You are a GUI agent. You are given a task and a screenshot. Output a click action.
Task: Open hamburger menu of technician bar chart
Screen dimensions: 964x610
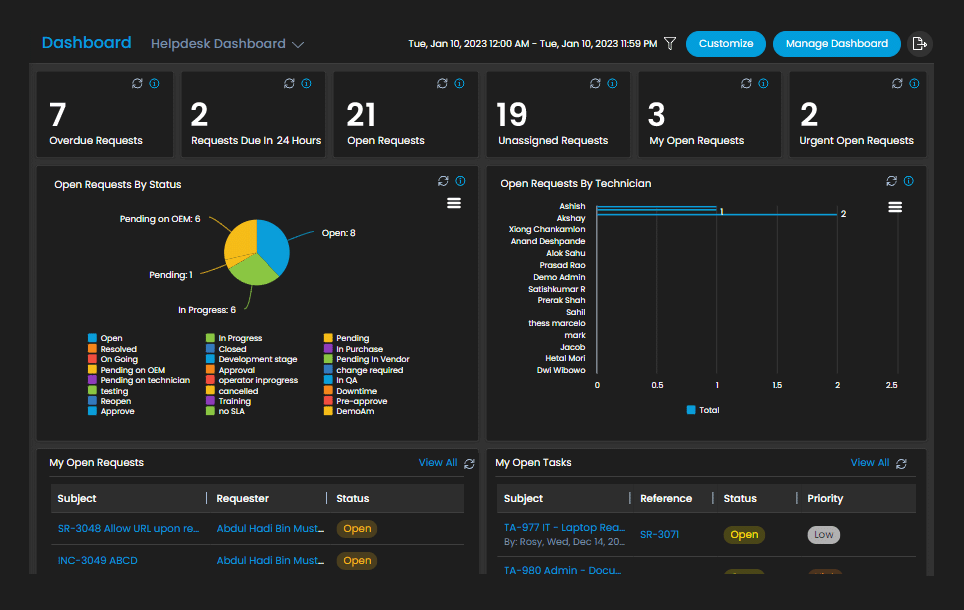(895, 207)
